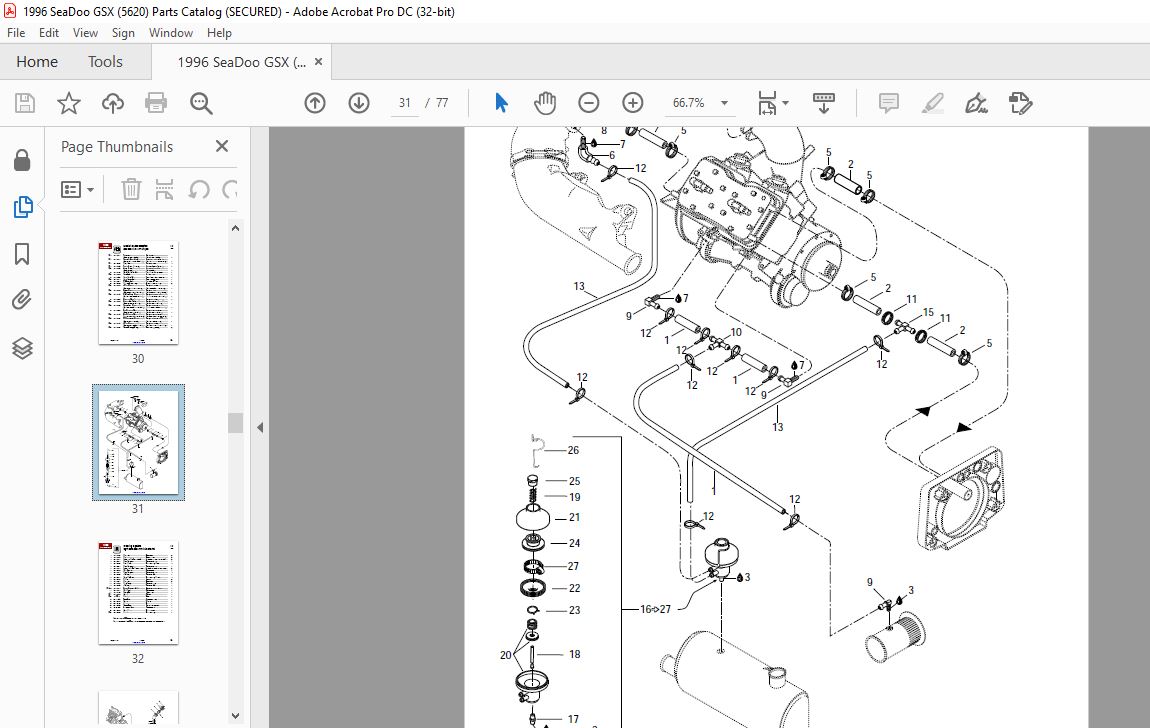Open the Sign menu
The height and width of the screenshot is (728, 1150).
pyautogui.click(x=123, y=33)
